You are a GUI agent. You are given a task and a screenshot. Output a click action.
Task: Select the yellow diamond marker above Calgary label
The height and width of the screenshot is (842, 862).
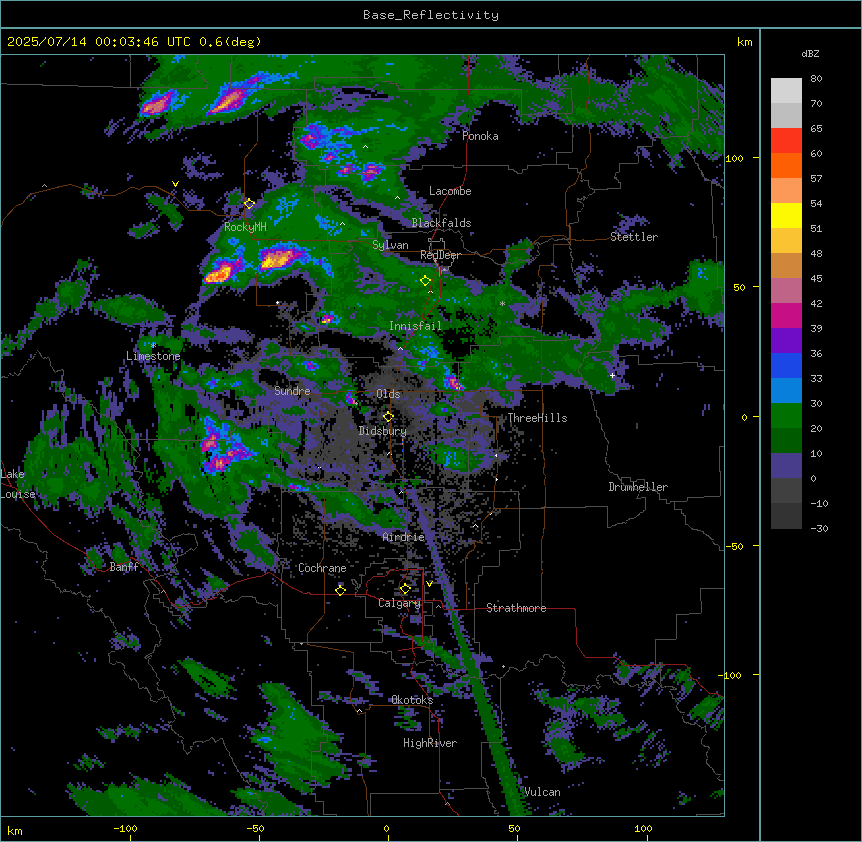point(405,589)
